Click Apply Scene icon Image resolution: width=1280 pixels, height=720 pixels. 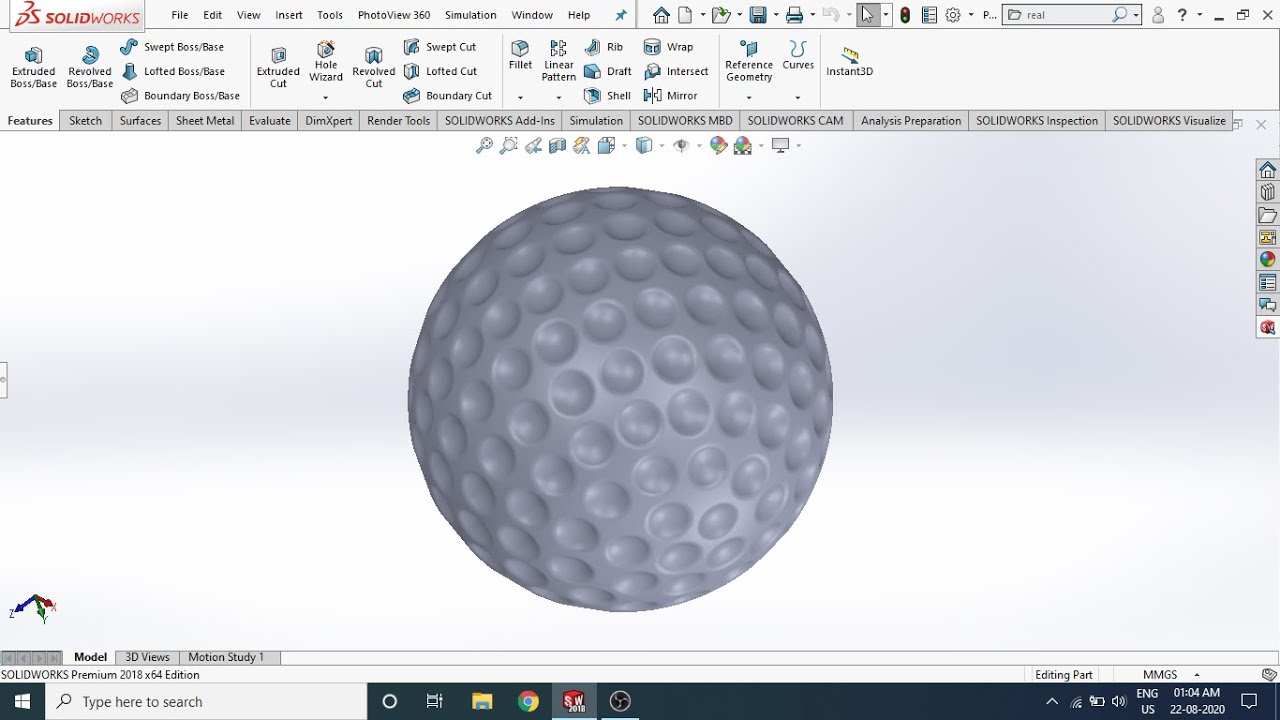pos(742,146)
